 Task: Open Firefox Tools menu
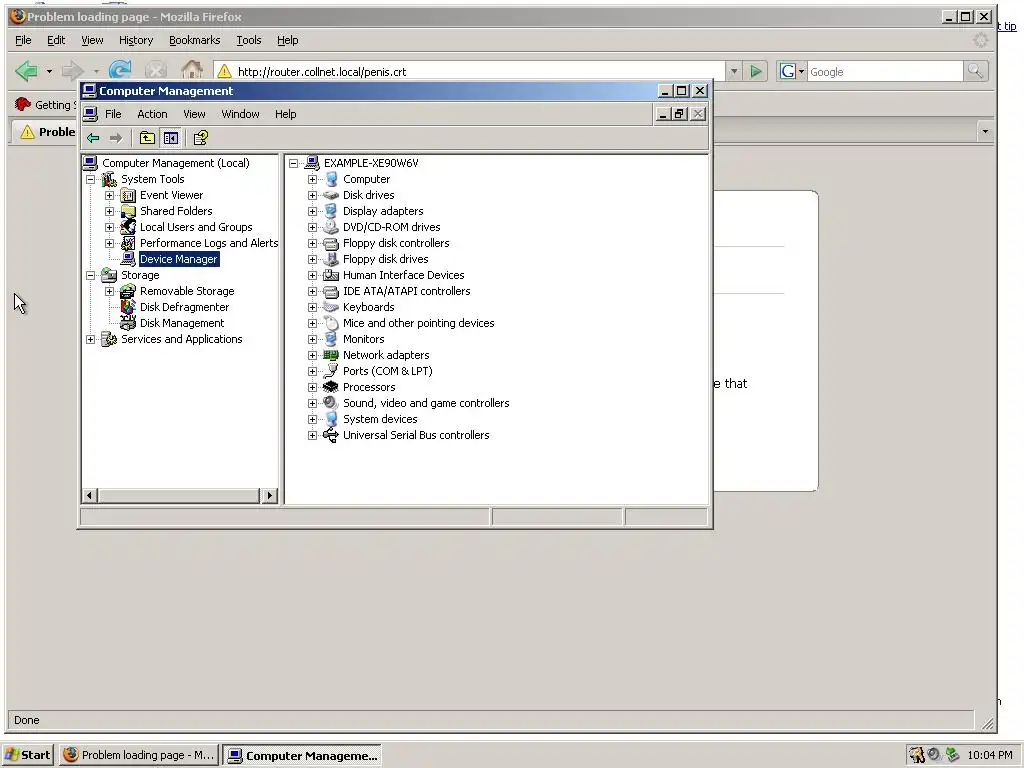pyautogui.click(x=249, y=40)
